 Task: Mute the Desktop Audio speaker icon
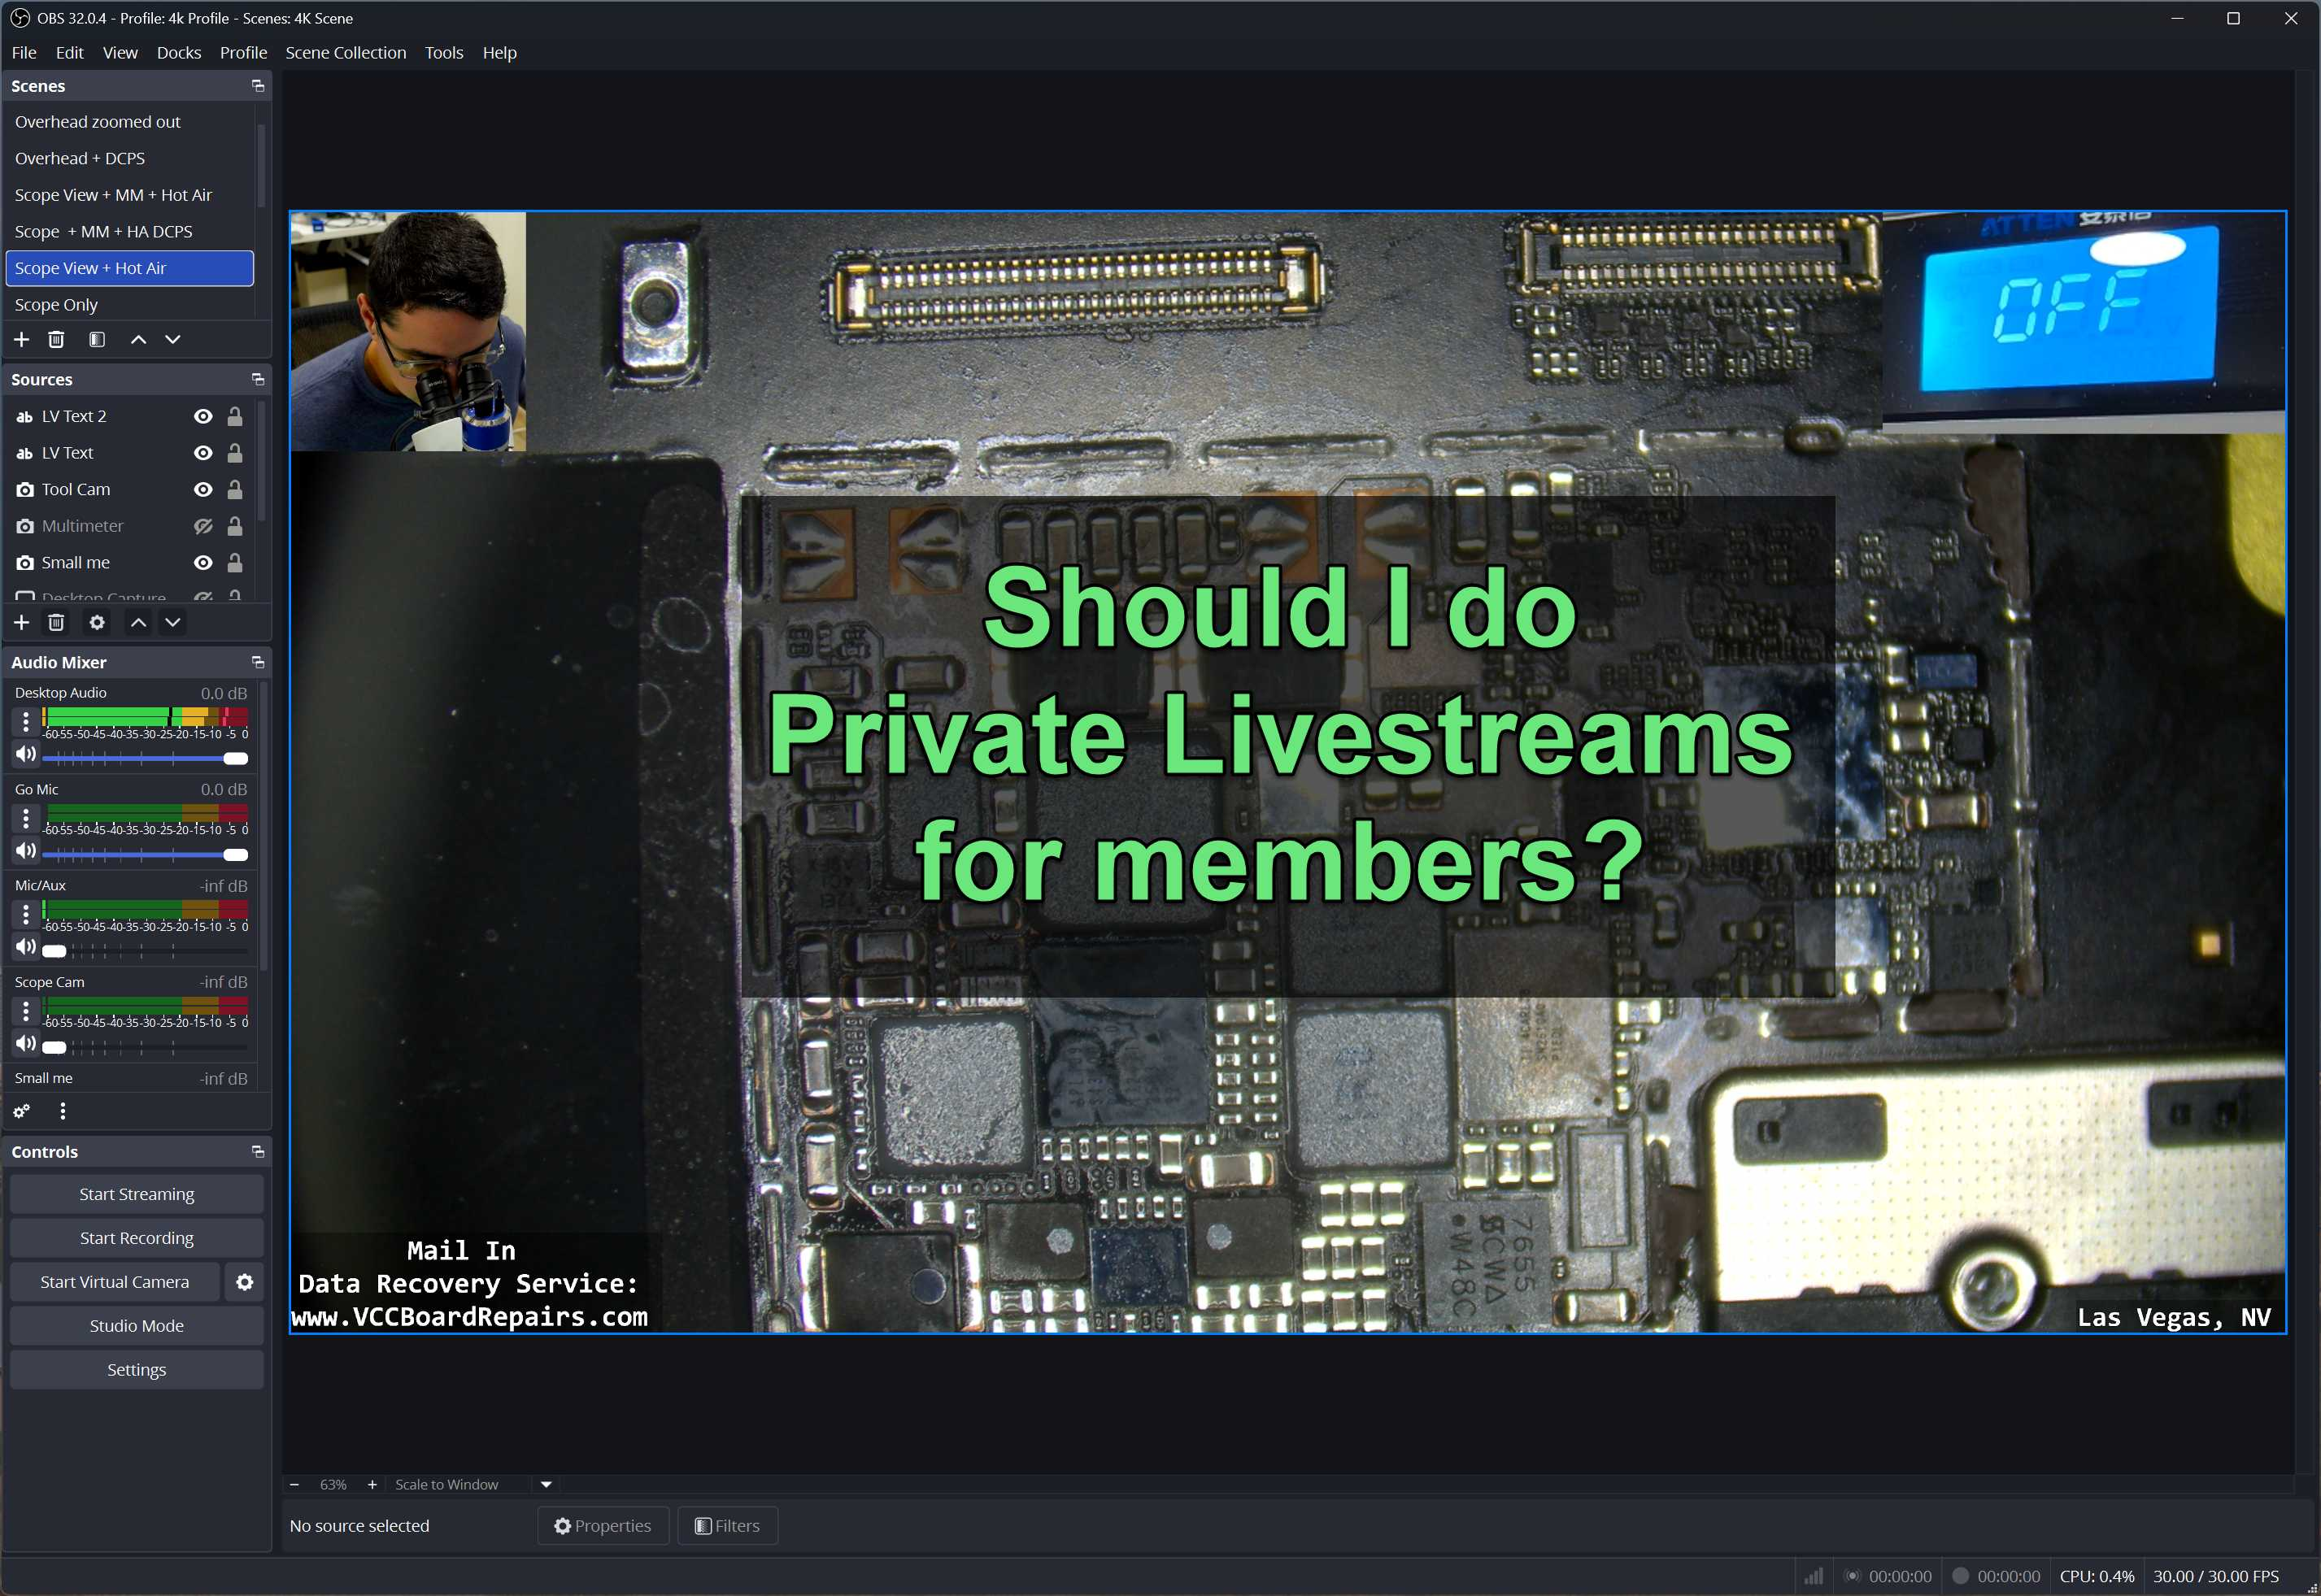(26, 755)
